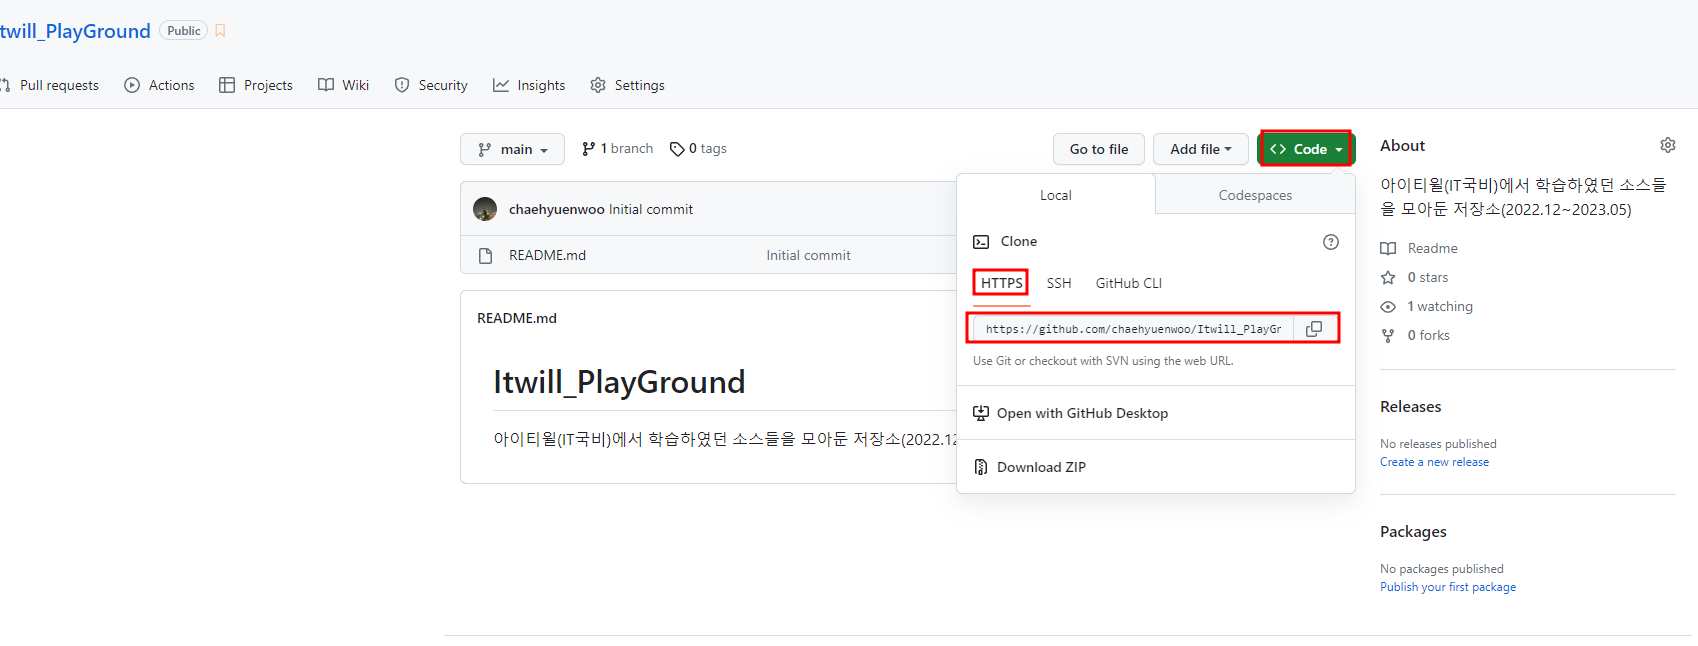
Task: Click Download ZIP
Action: [1041, 467]
